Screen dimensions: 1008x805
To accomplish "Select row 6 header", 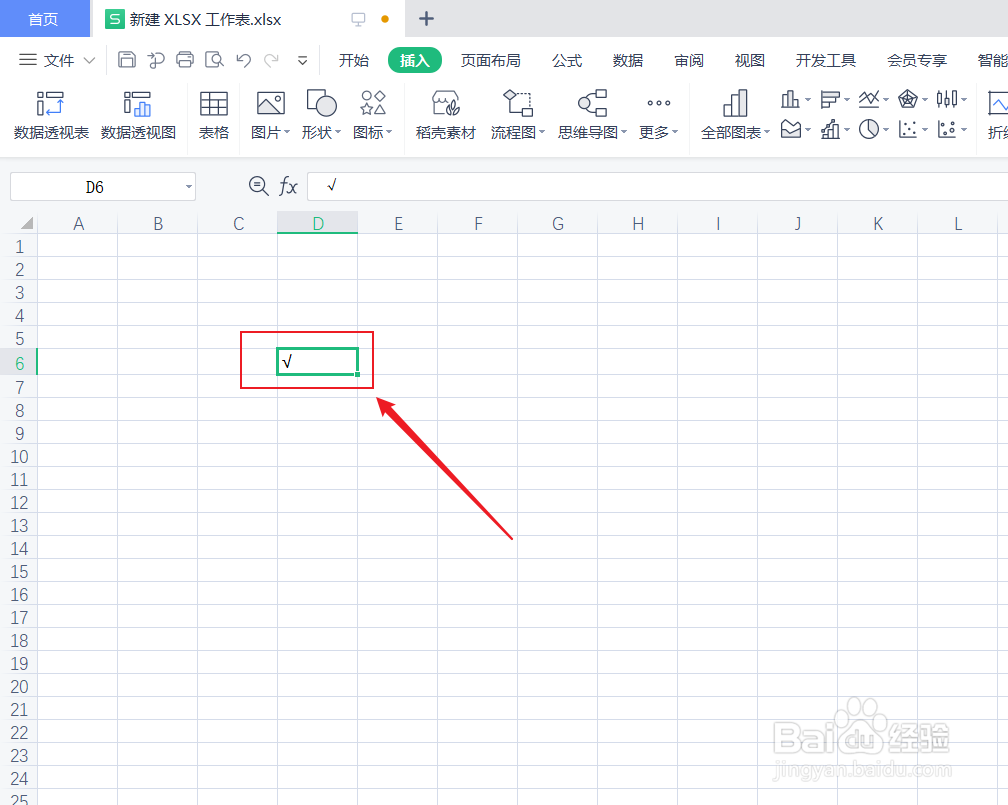I will [19, 363].
